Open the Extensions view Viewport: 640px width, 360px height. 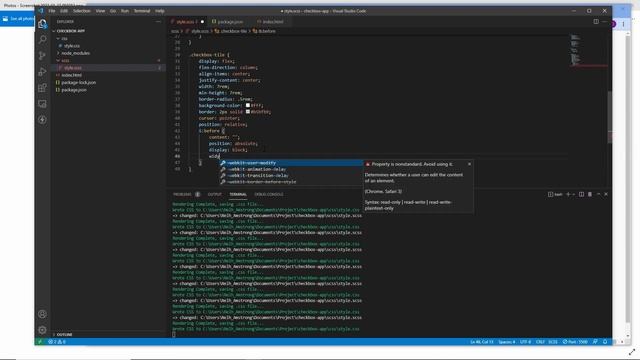(42, 88)
